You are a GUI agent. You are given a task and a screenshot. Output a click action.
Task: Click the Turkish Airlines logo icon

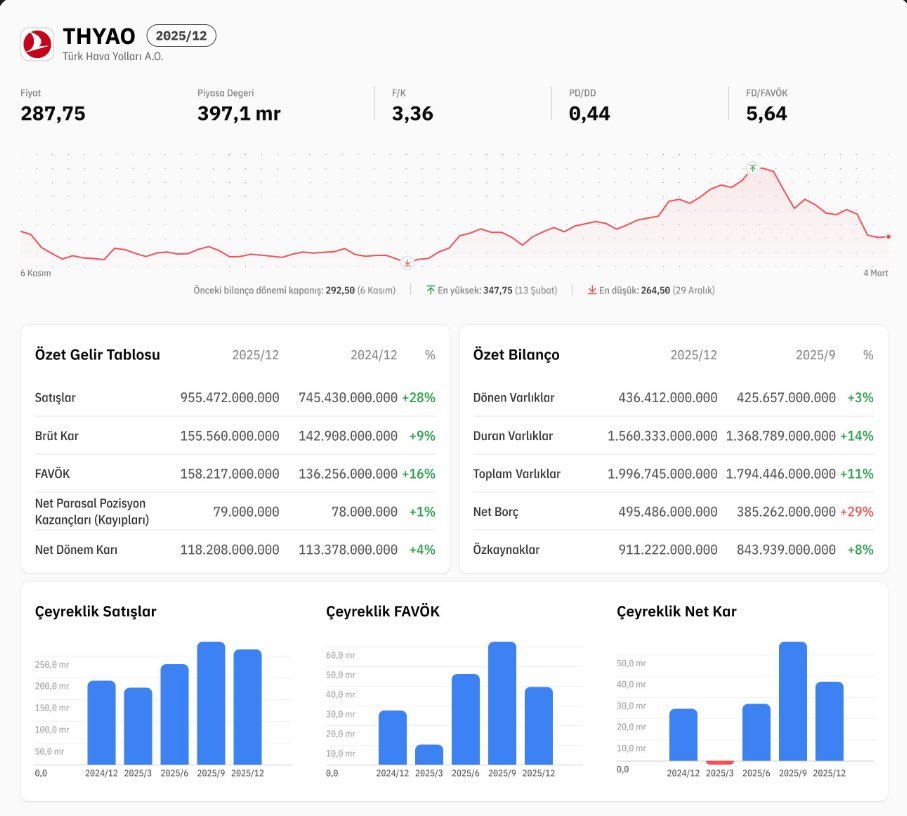coord(38,44)
